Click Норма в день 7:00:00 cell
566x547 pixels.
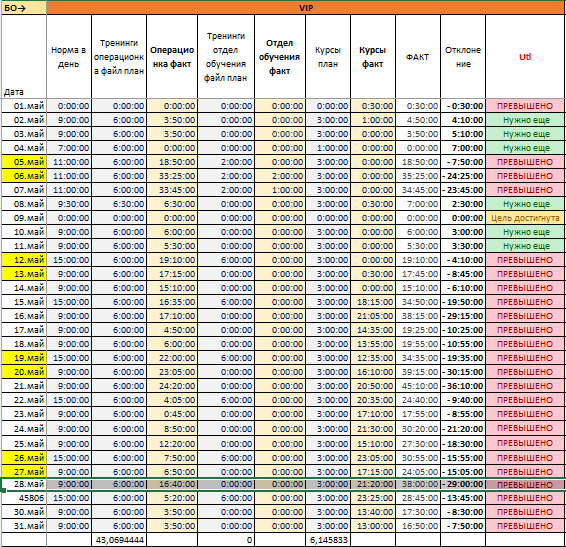pos(69,148)
